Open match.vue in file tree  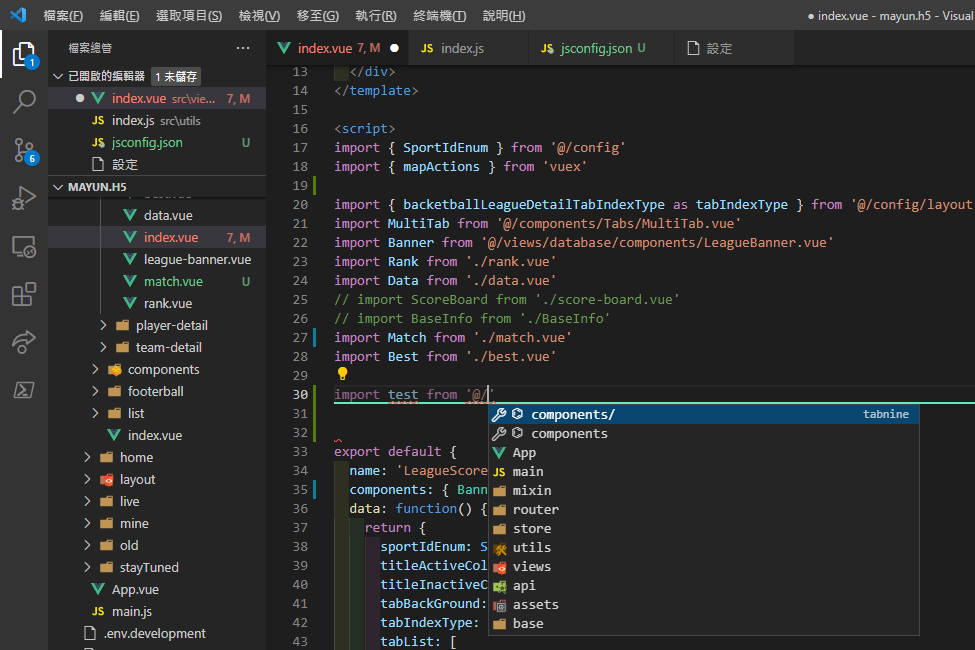pyautogui.click(x=173, y=281)
